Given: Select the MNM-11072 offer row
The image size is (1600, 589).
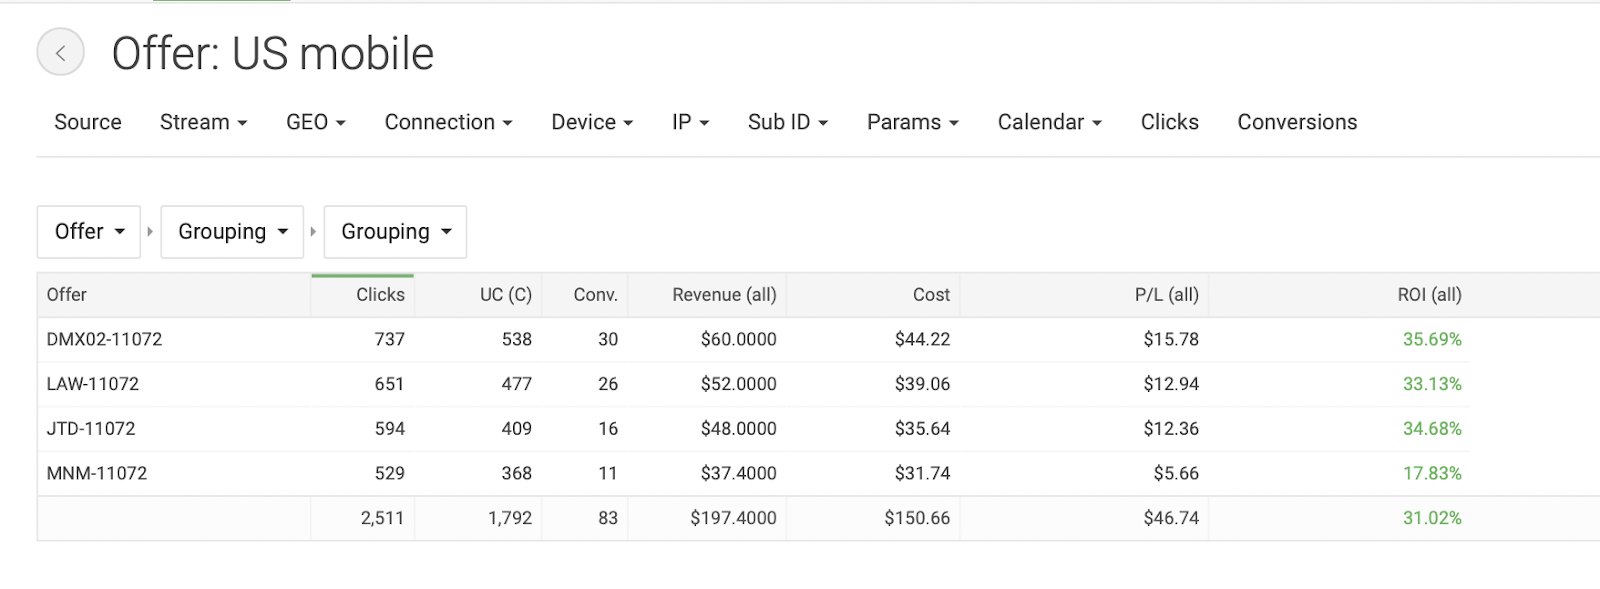Looking at the screenshot, I should (818, 473).
